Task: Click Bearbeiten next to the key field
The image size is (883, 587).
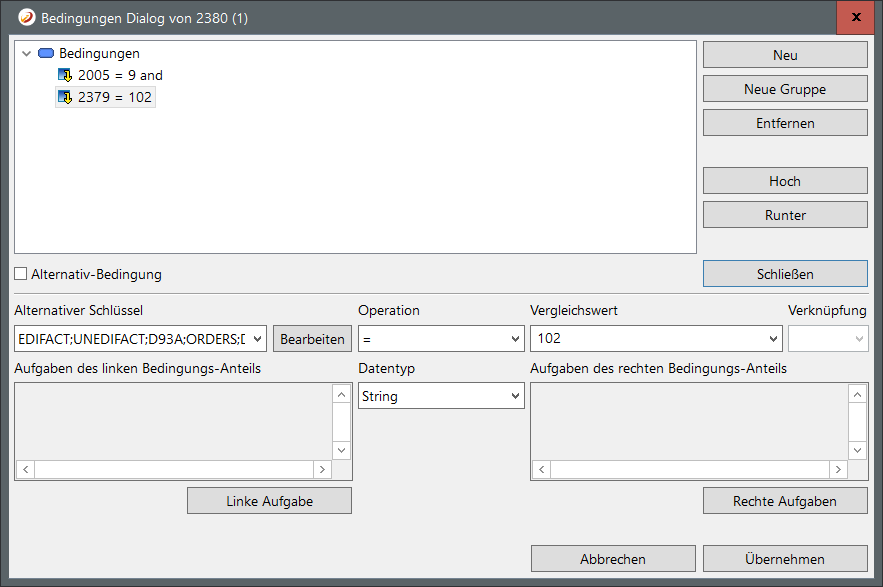Action: tap(312, 339)
